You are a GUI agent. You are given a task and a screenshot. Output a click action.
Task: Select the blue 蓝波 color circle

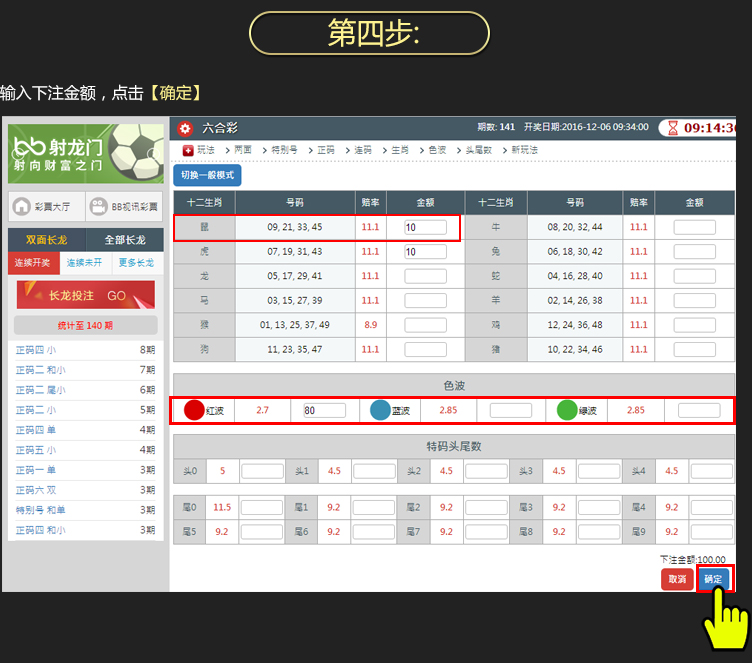pyautogui.click(x=380, y=410)
